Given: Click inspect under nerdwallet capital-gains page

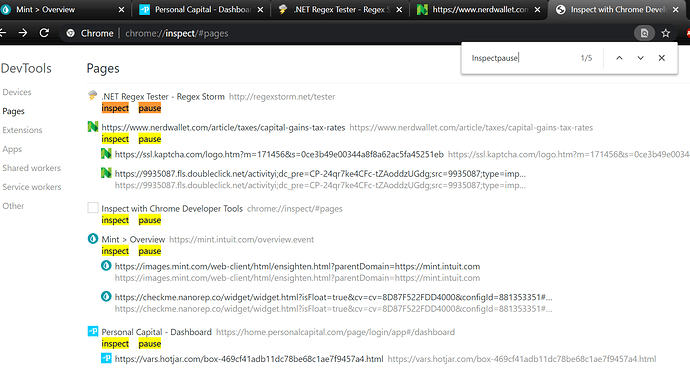Looking at the screenshot, I should click(x=115, y=139).
